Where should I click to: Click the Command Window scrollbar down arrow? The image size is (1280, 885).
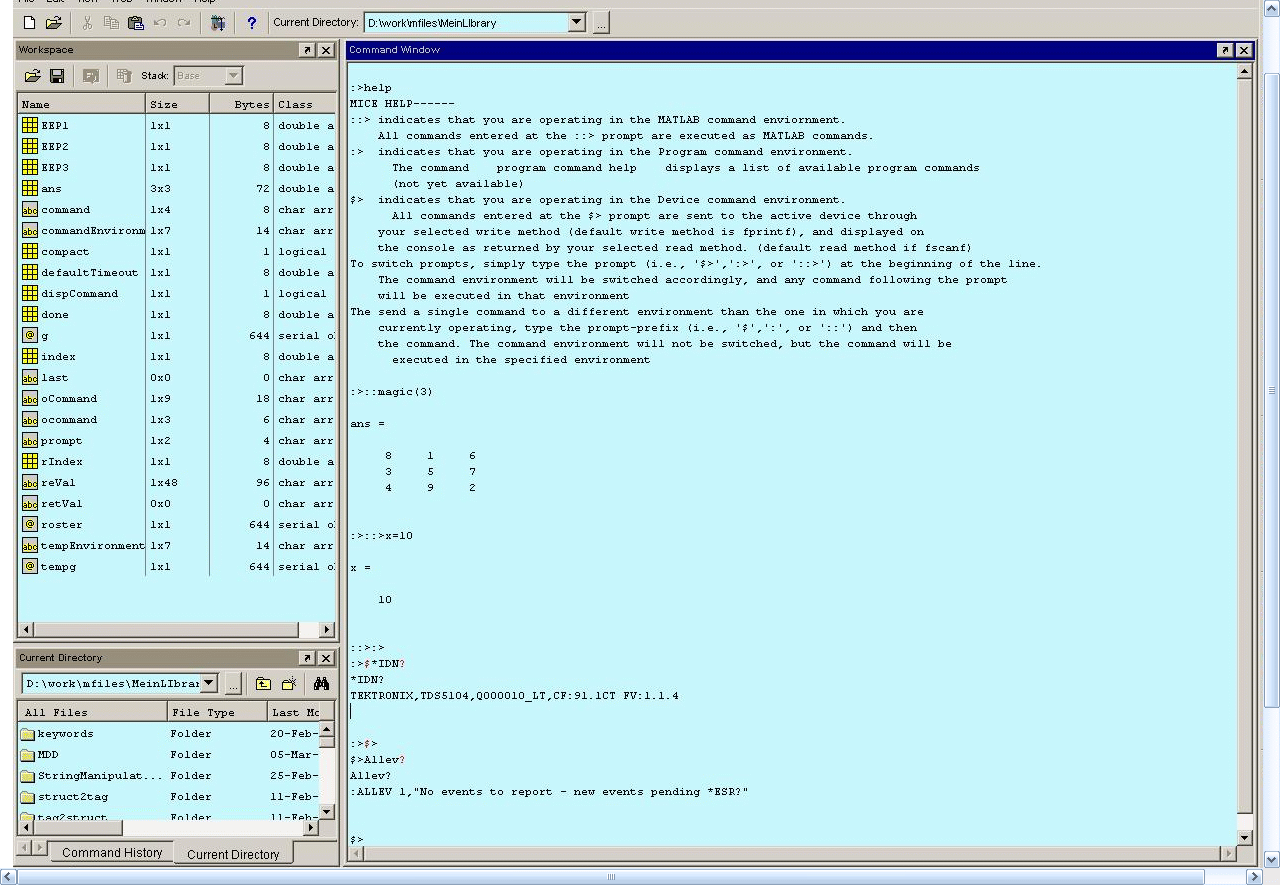pos(1245,838)
